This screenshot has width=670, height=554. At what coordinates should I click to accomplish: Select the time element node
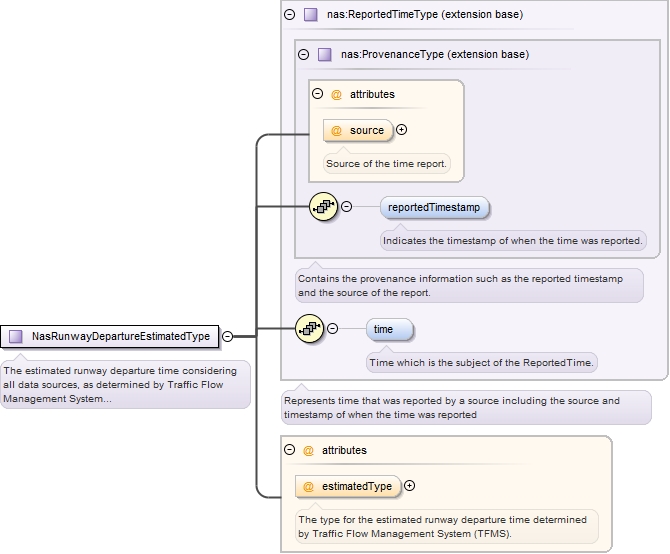click(383, 329)
